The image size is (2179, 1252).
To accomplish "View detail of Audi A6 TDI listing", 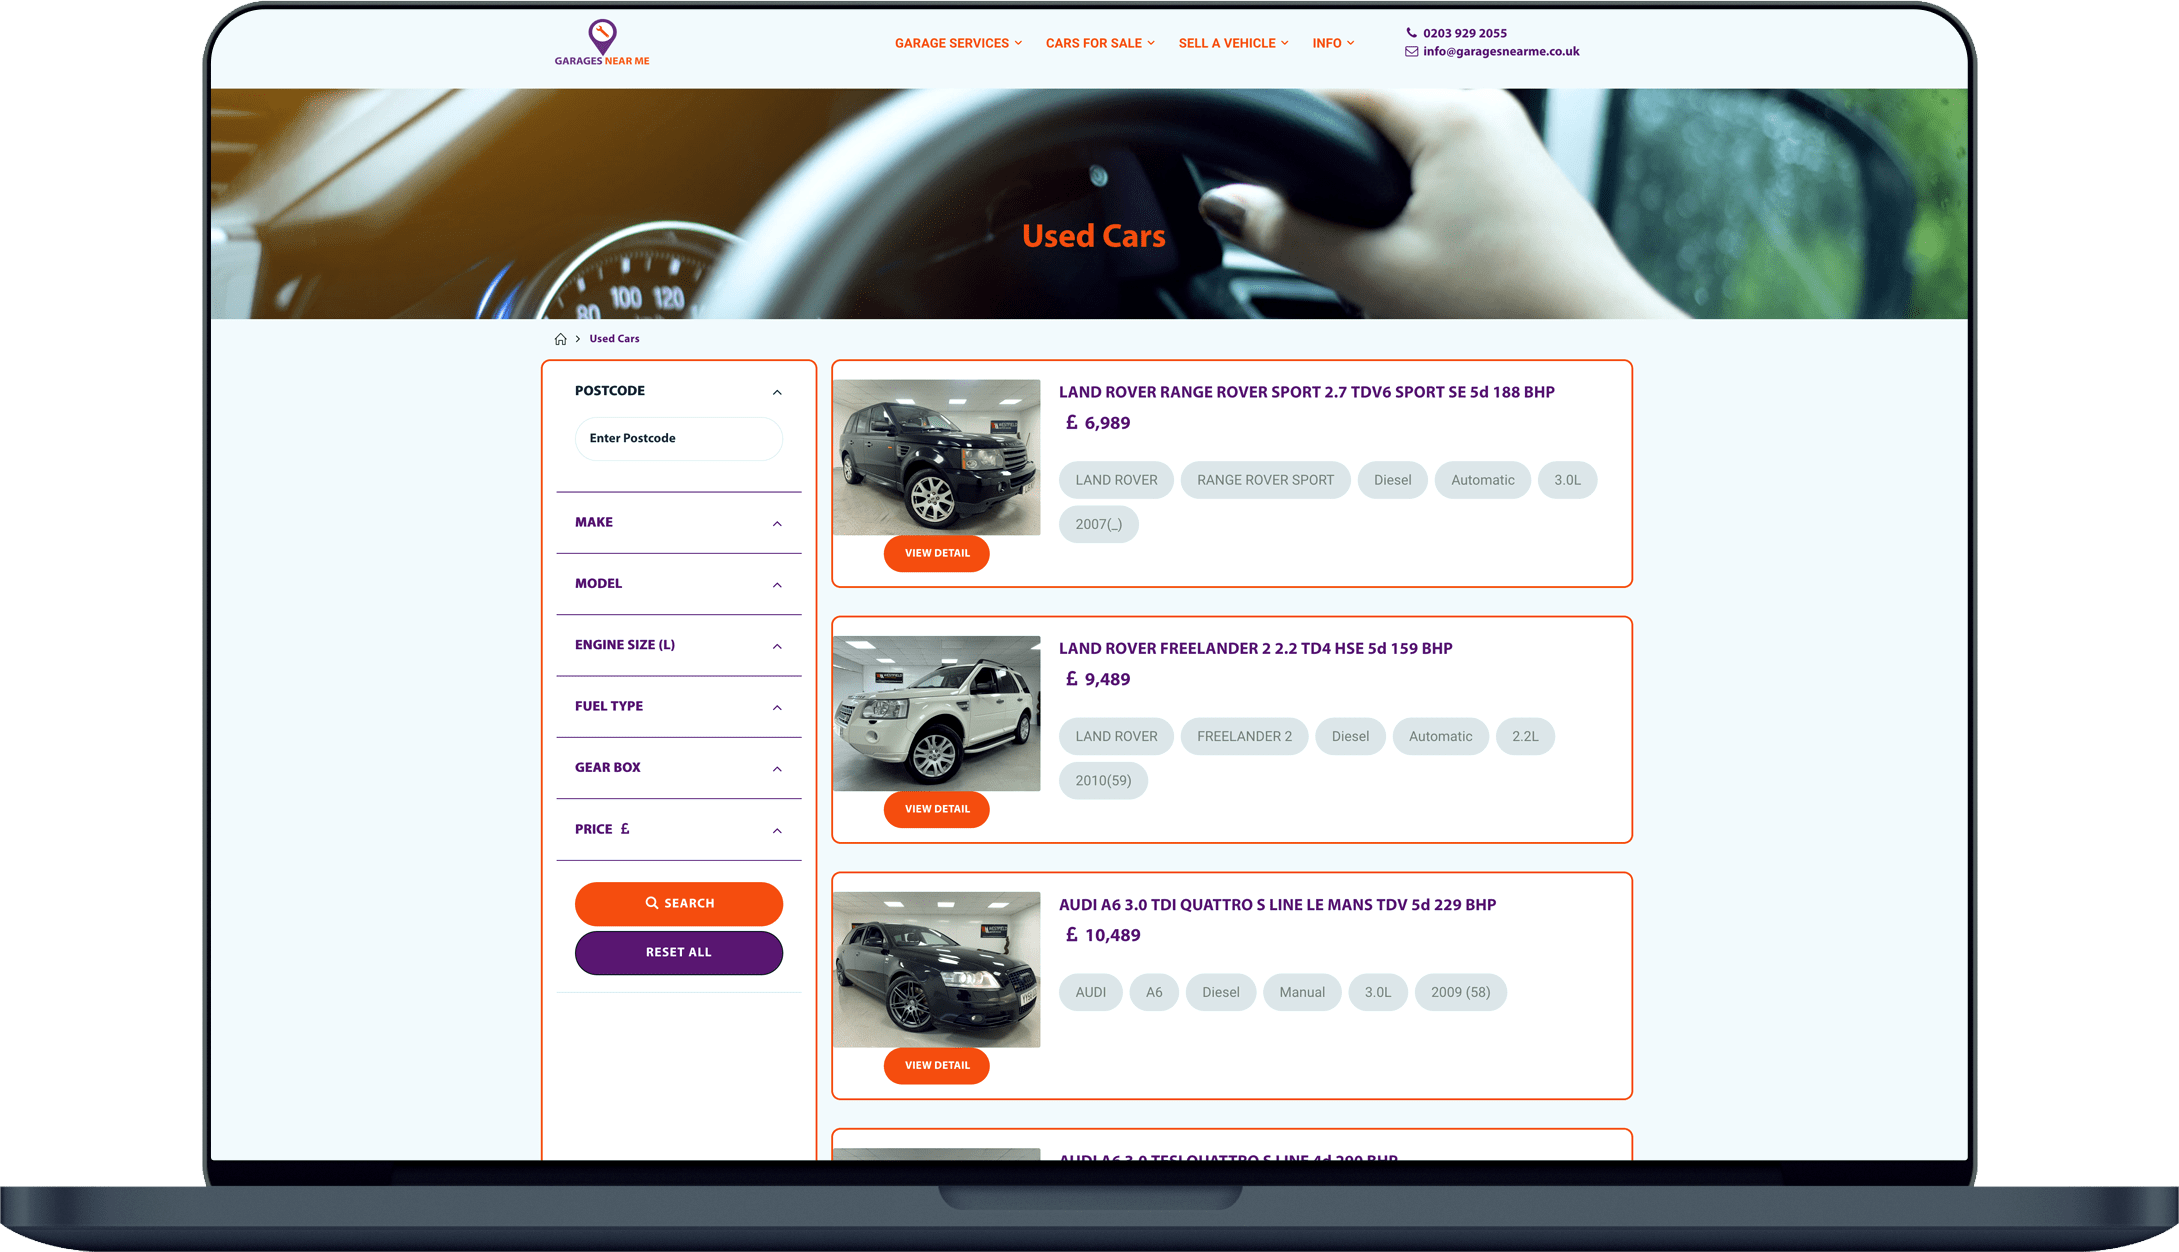I will (936, 1065).
